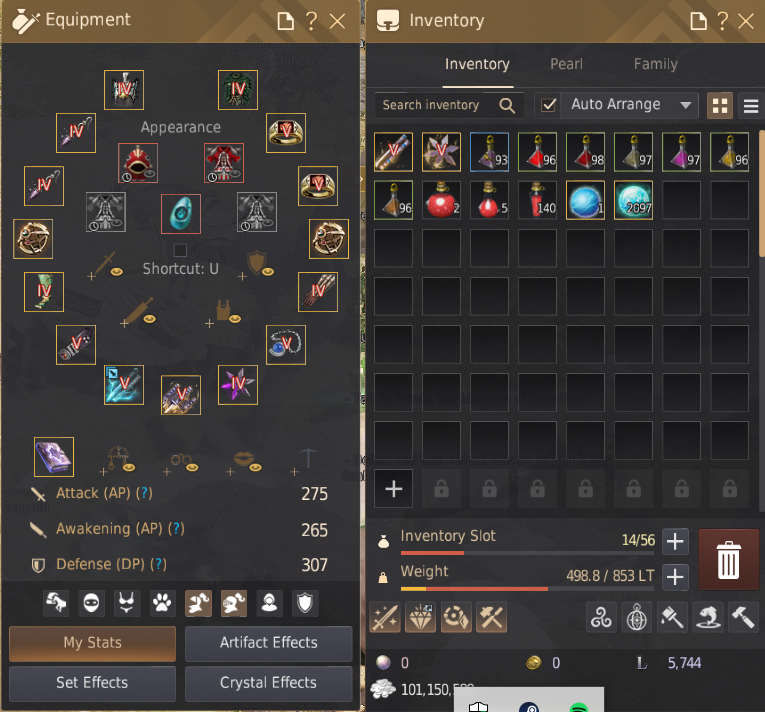The width and height of the screenshot is (765, 712).
Task: Tick the checkbox above Shortcut: U
Action: 180,250
